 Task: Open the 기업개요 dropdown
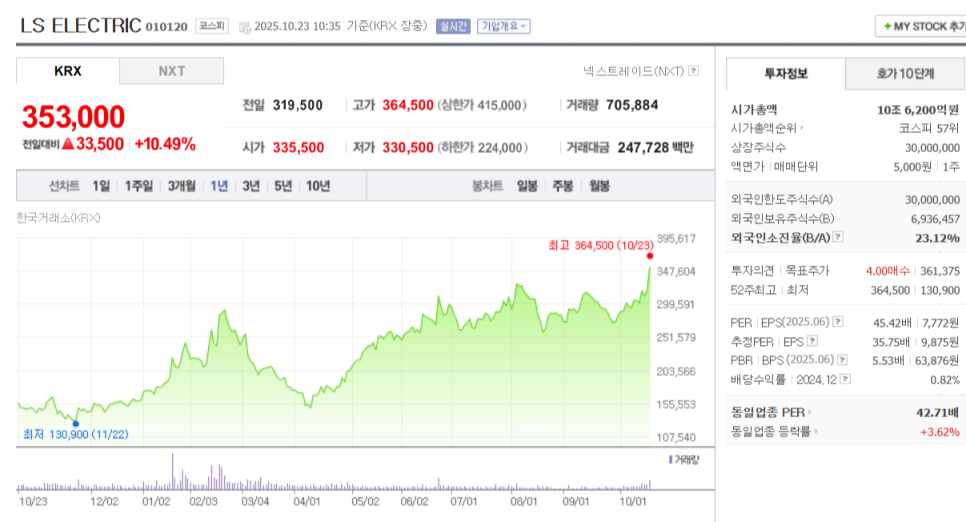[504, 27]
